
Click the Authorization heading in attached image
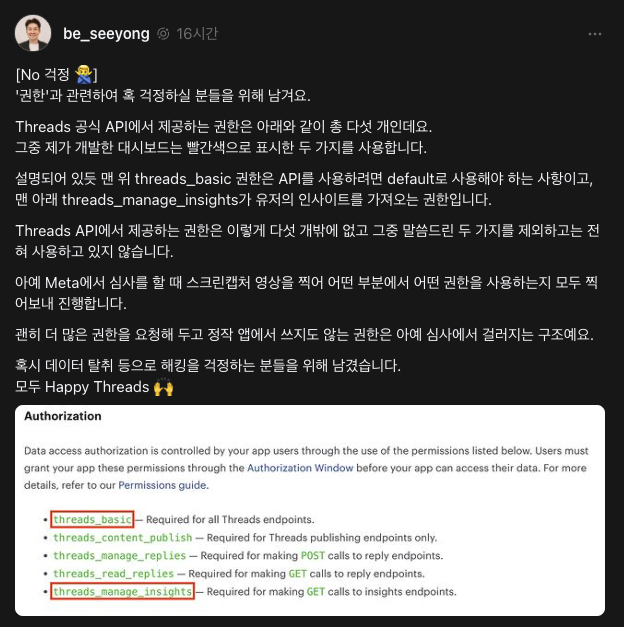63,416
